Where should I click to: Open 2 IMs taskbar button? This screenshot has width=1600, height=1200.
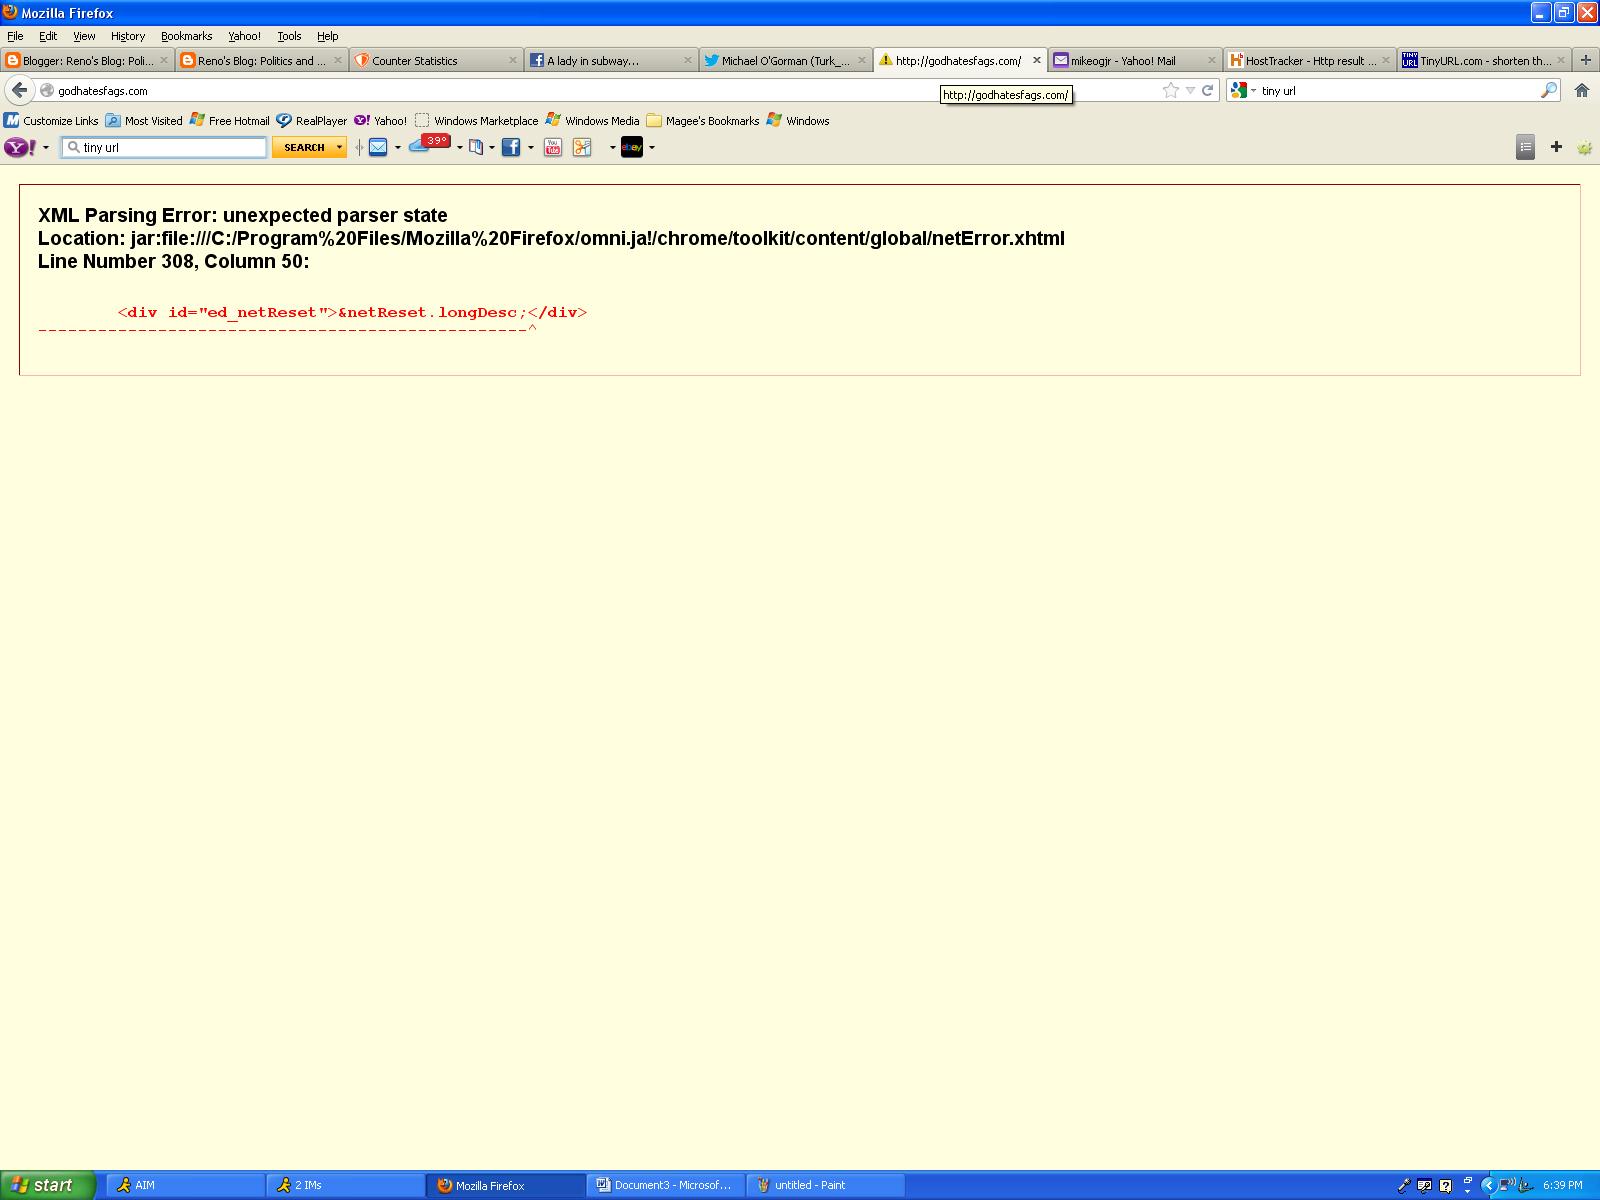coord(346,1185)
